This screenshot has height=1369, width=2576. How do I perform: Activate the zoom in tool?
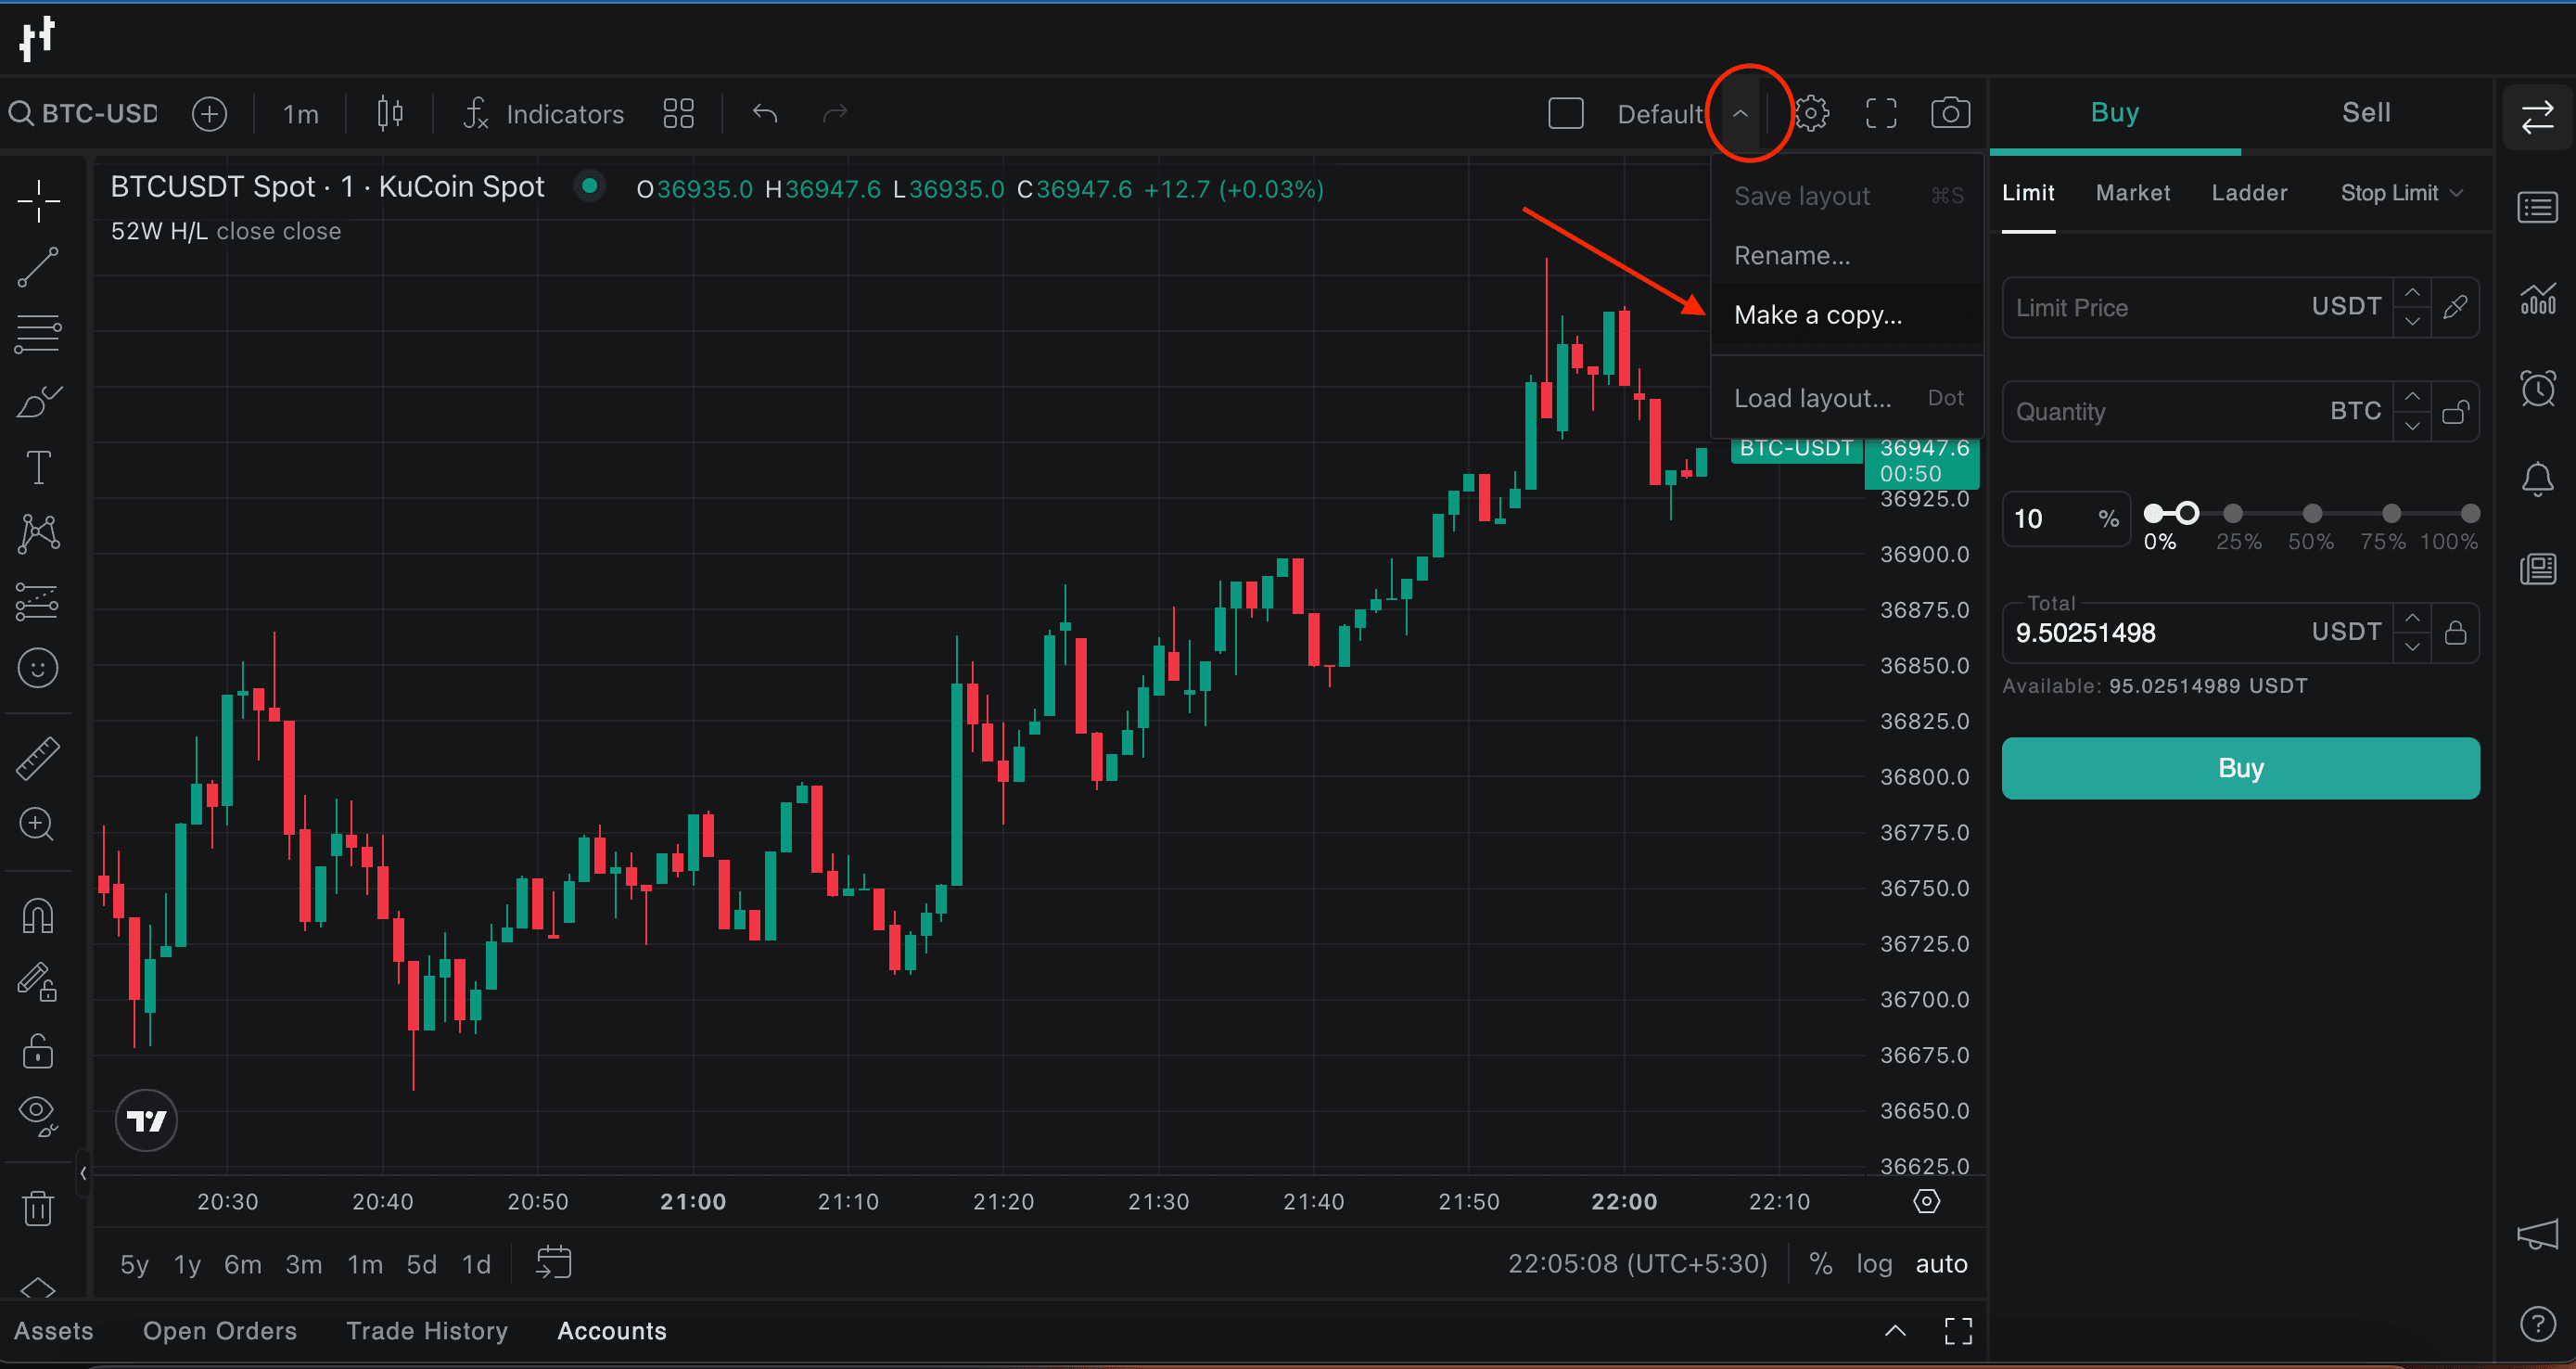pos(38,824)
